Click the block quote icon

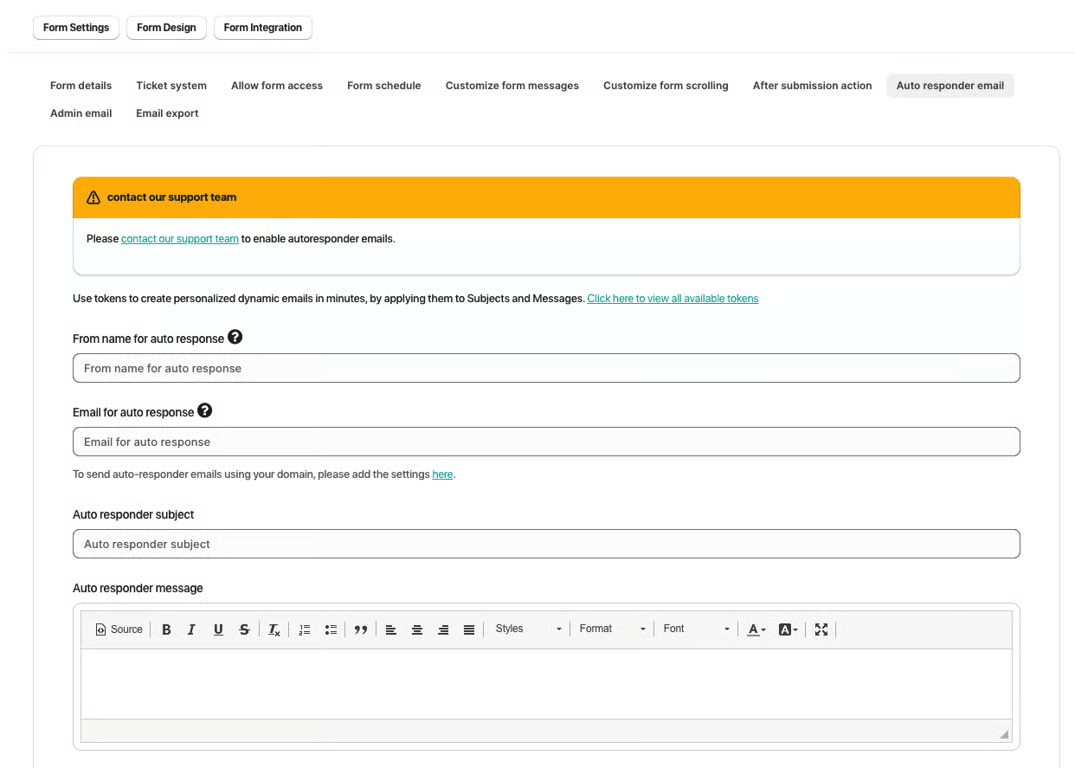click(361, 629)
